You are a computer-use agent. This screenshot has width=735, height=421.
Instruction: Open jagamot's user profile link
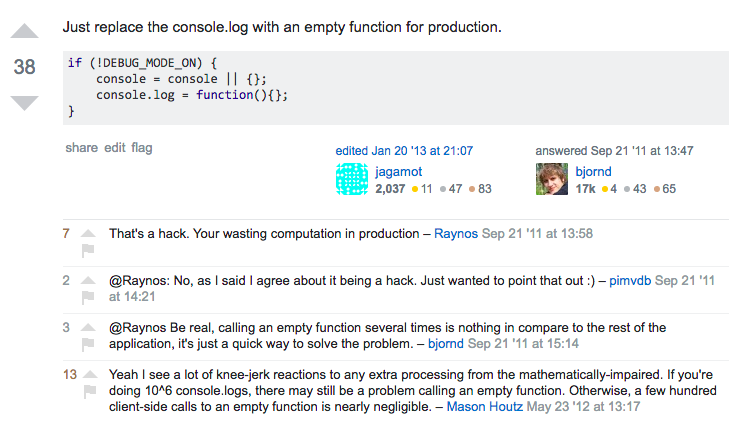tap(398, 172)
